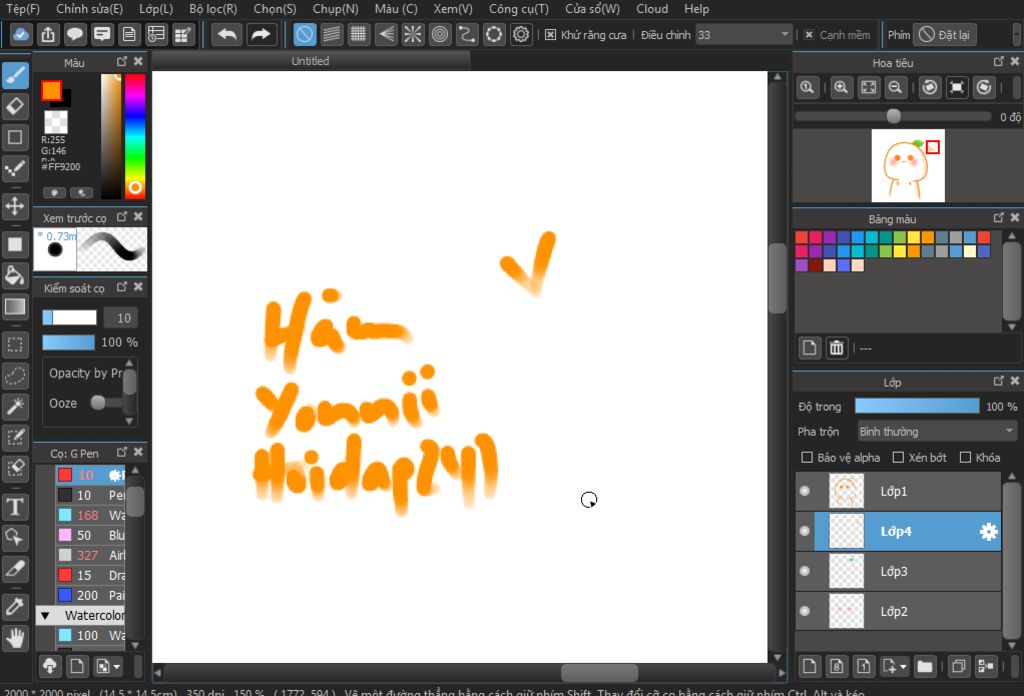Hide the Lớp3 layer
1024x696 pixels.
click(805, 571)
